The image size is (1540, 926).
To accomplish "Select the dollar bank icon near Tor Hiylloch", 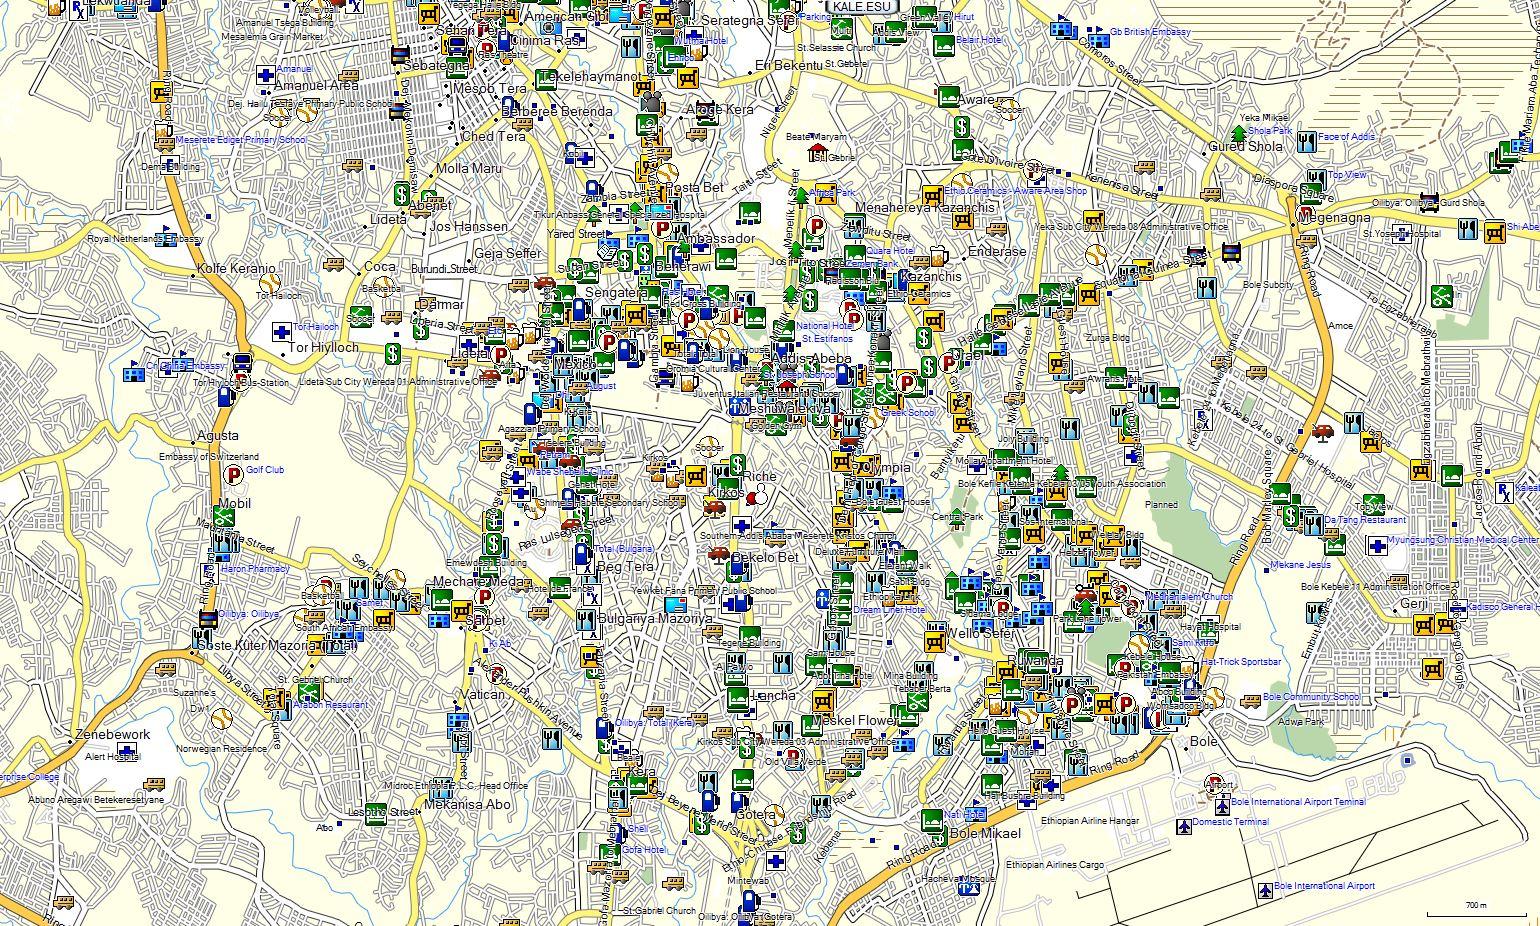I will [x=394, y=353].
